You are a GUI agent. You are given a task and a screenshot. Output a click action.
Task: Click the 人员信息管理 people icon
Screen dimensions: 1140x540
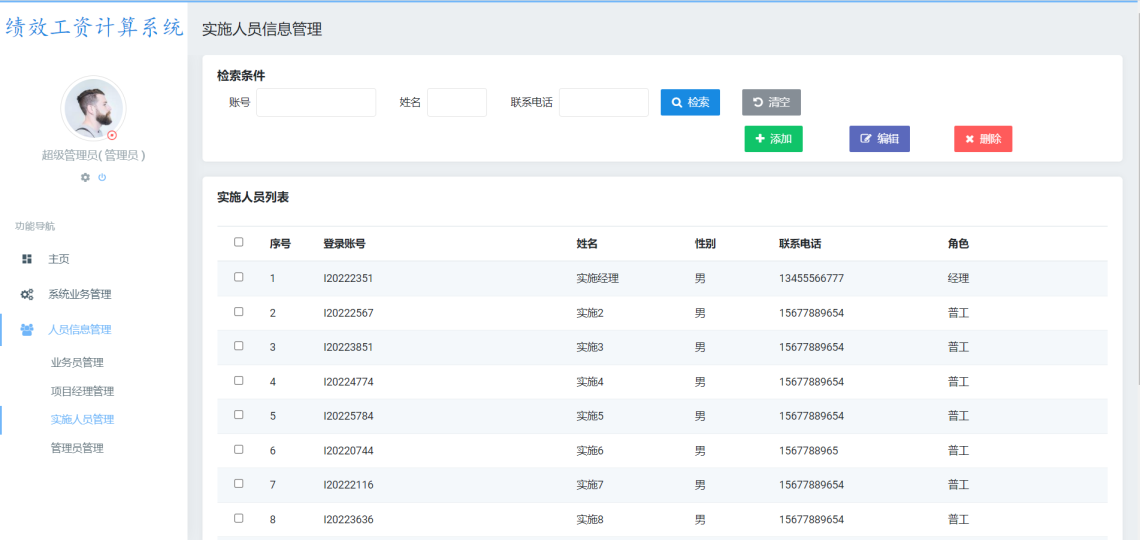pyautogui.click(x=27, y=329)
